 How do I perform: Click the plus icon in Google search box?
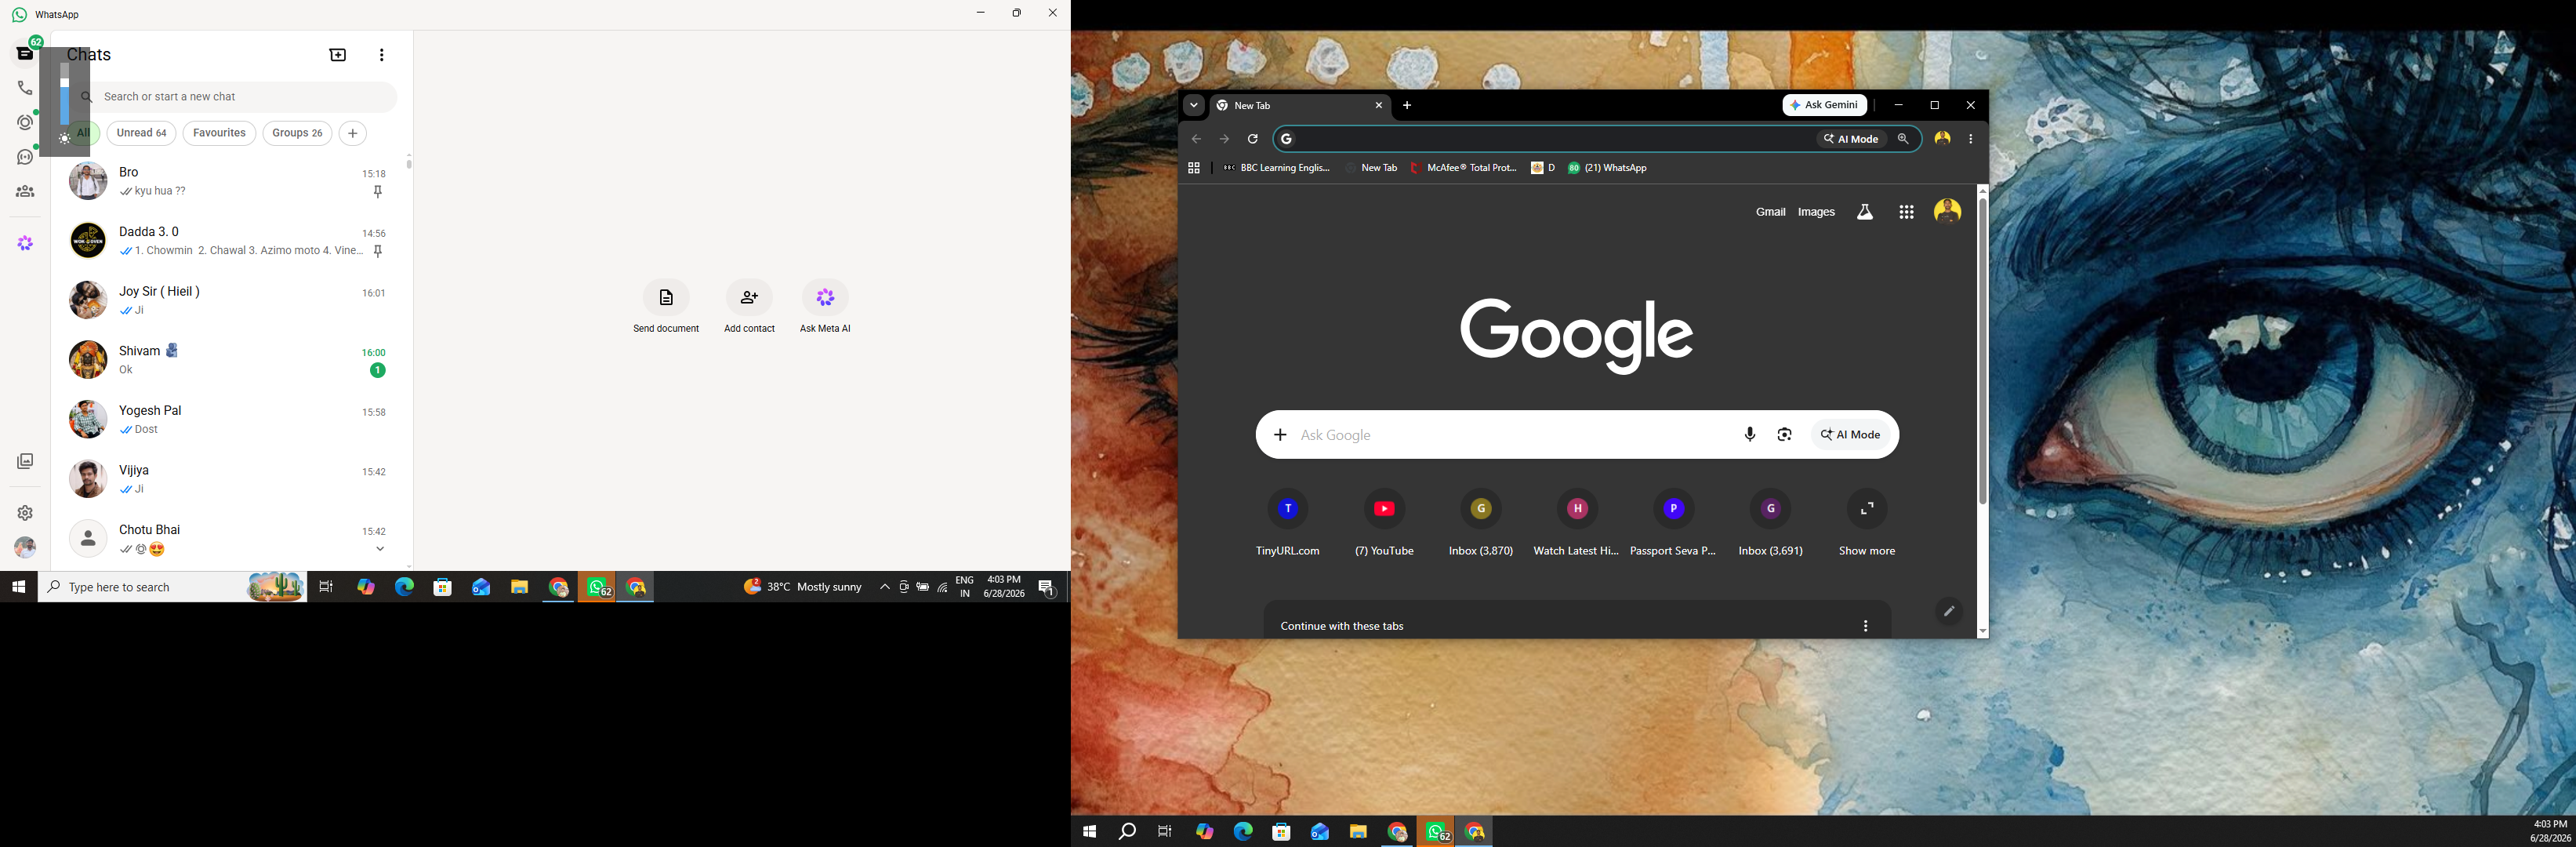coord(1280,435)
